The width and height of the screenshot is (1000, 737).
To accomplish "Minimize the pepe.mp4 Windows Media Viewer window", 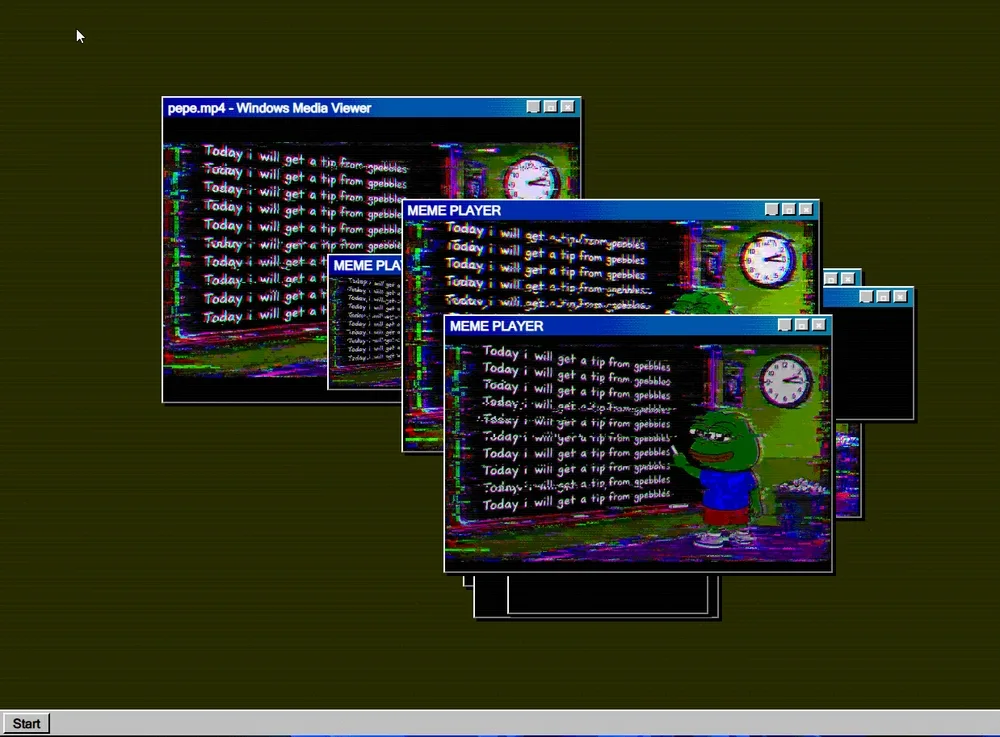I will coord(533,107).
